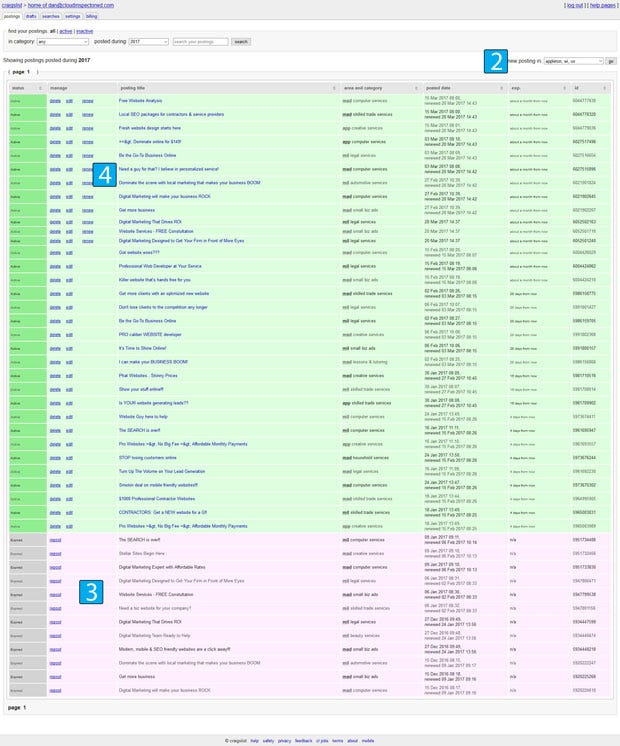The height and width of the screenshot is (746, 620).
Task: Edit 'PRO caliber WEBSITE developer' posting
Action: [x=69, y=335]
